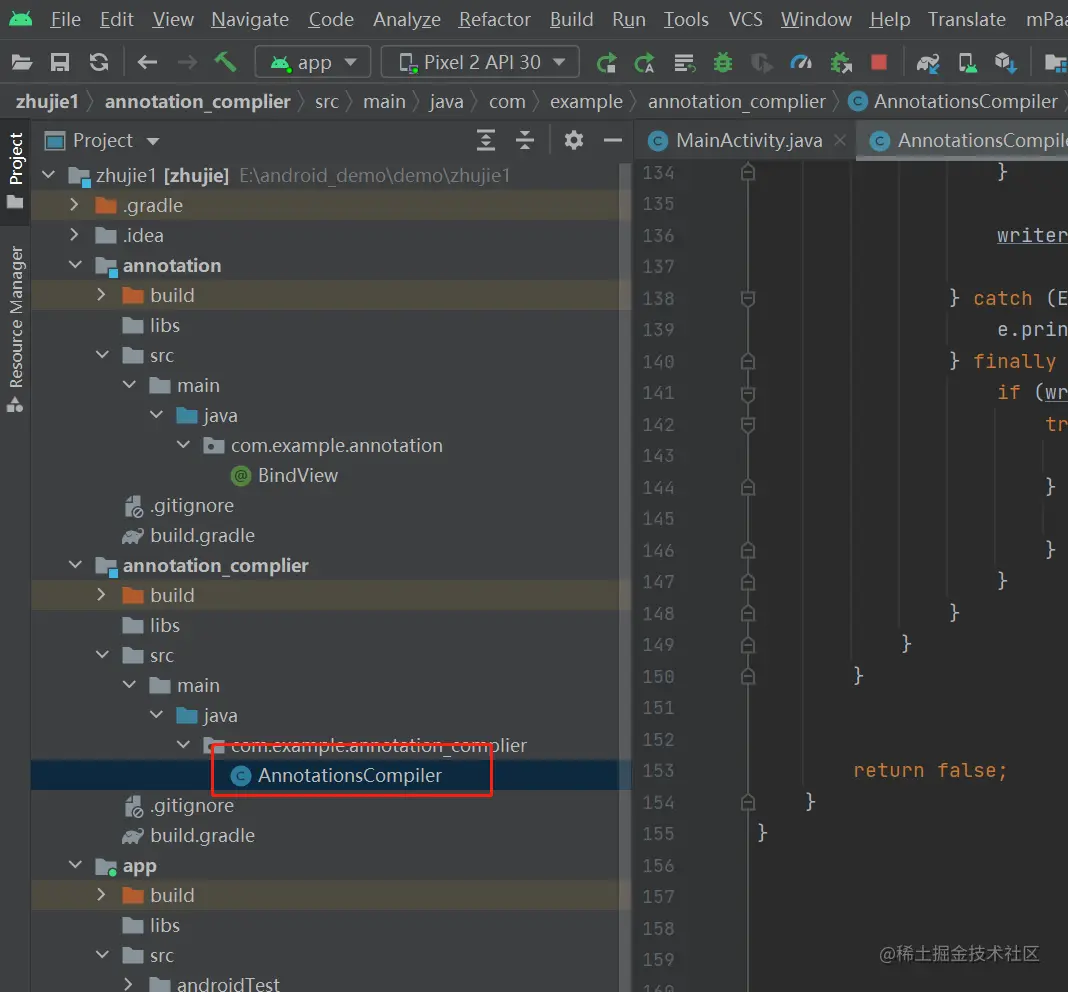Expand the .gradle folder

click(x=74, y=205)
